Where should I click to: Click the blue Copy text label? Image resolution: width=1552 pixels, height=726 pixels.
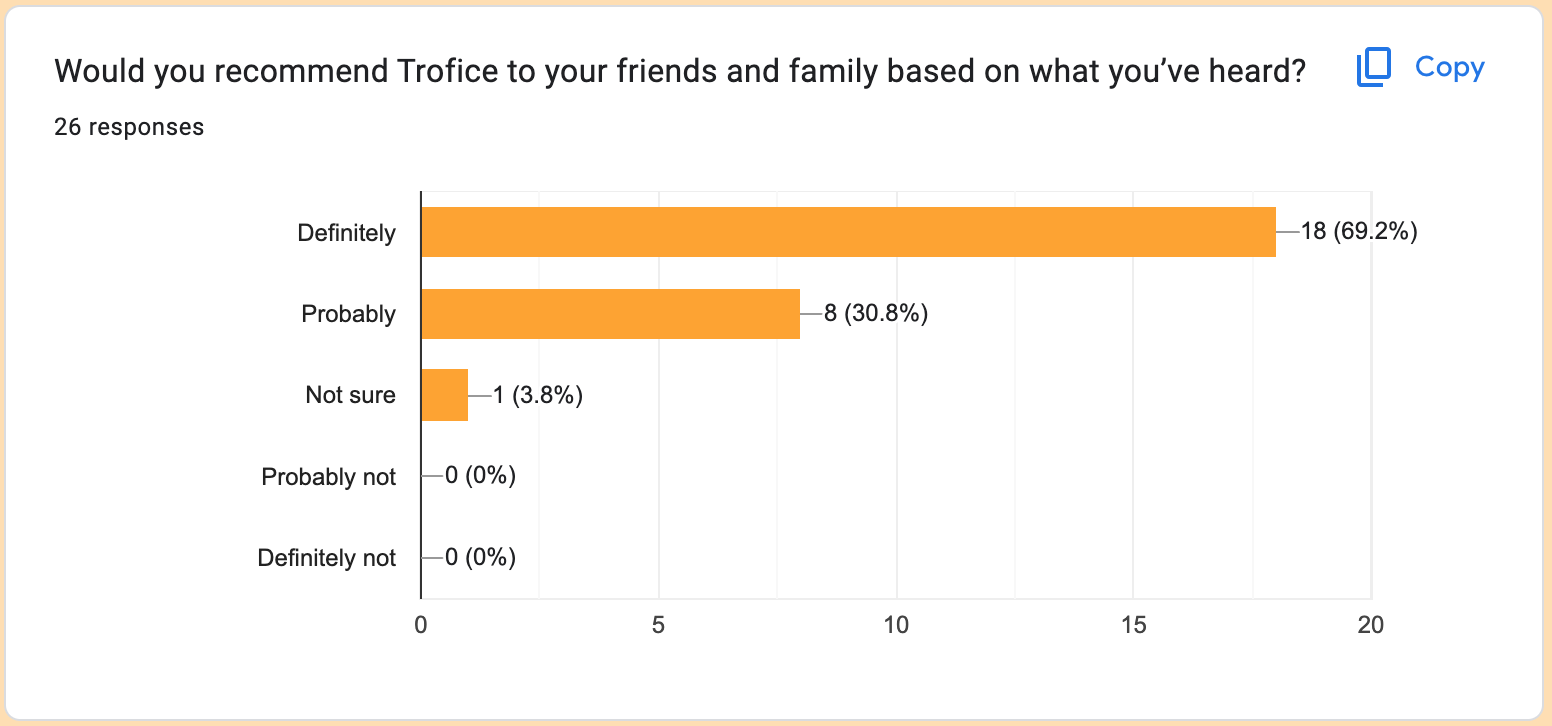1450,67
